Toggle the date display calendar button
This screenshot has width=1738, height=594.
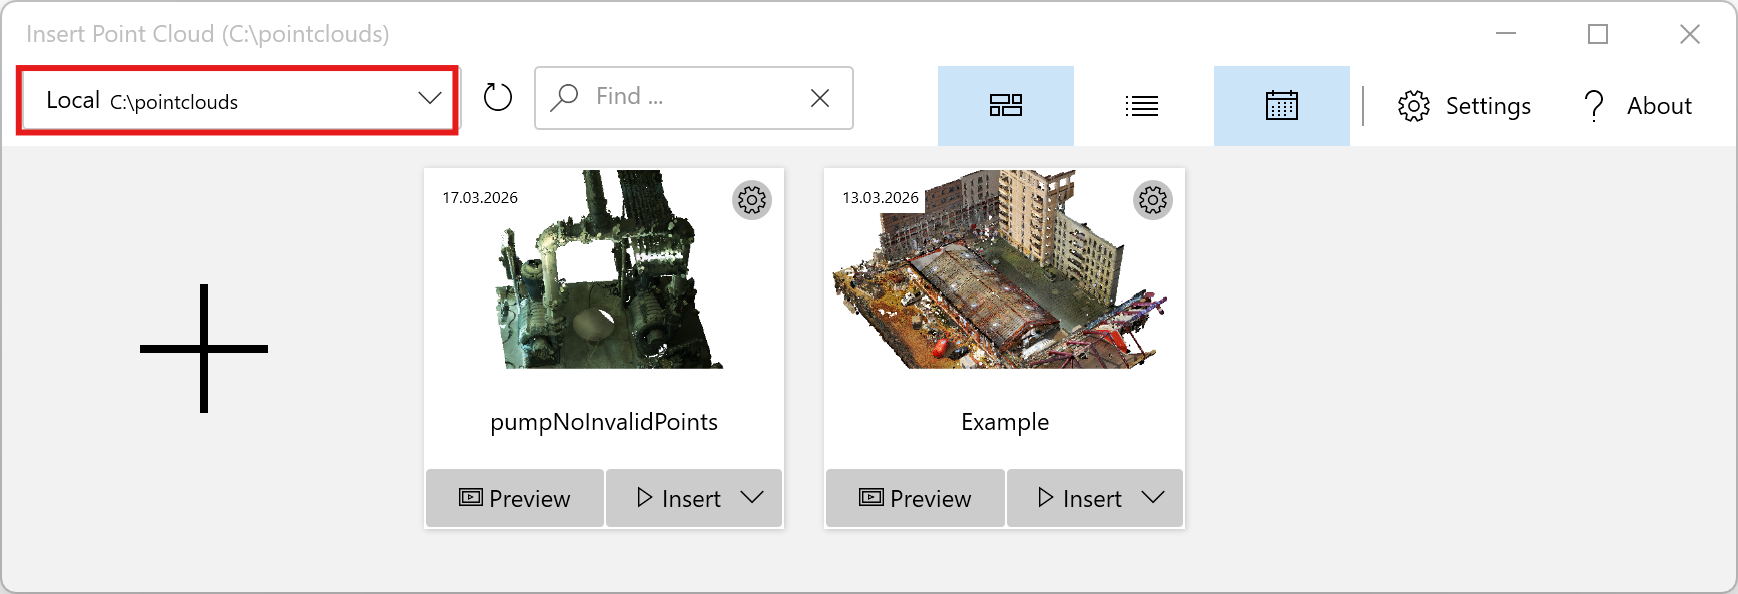click(x=1281, y=106)
